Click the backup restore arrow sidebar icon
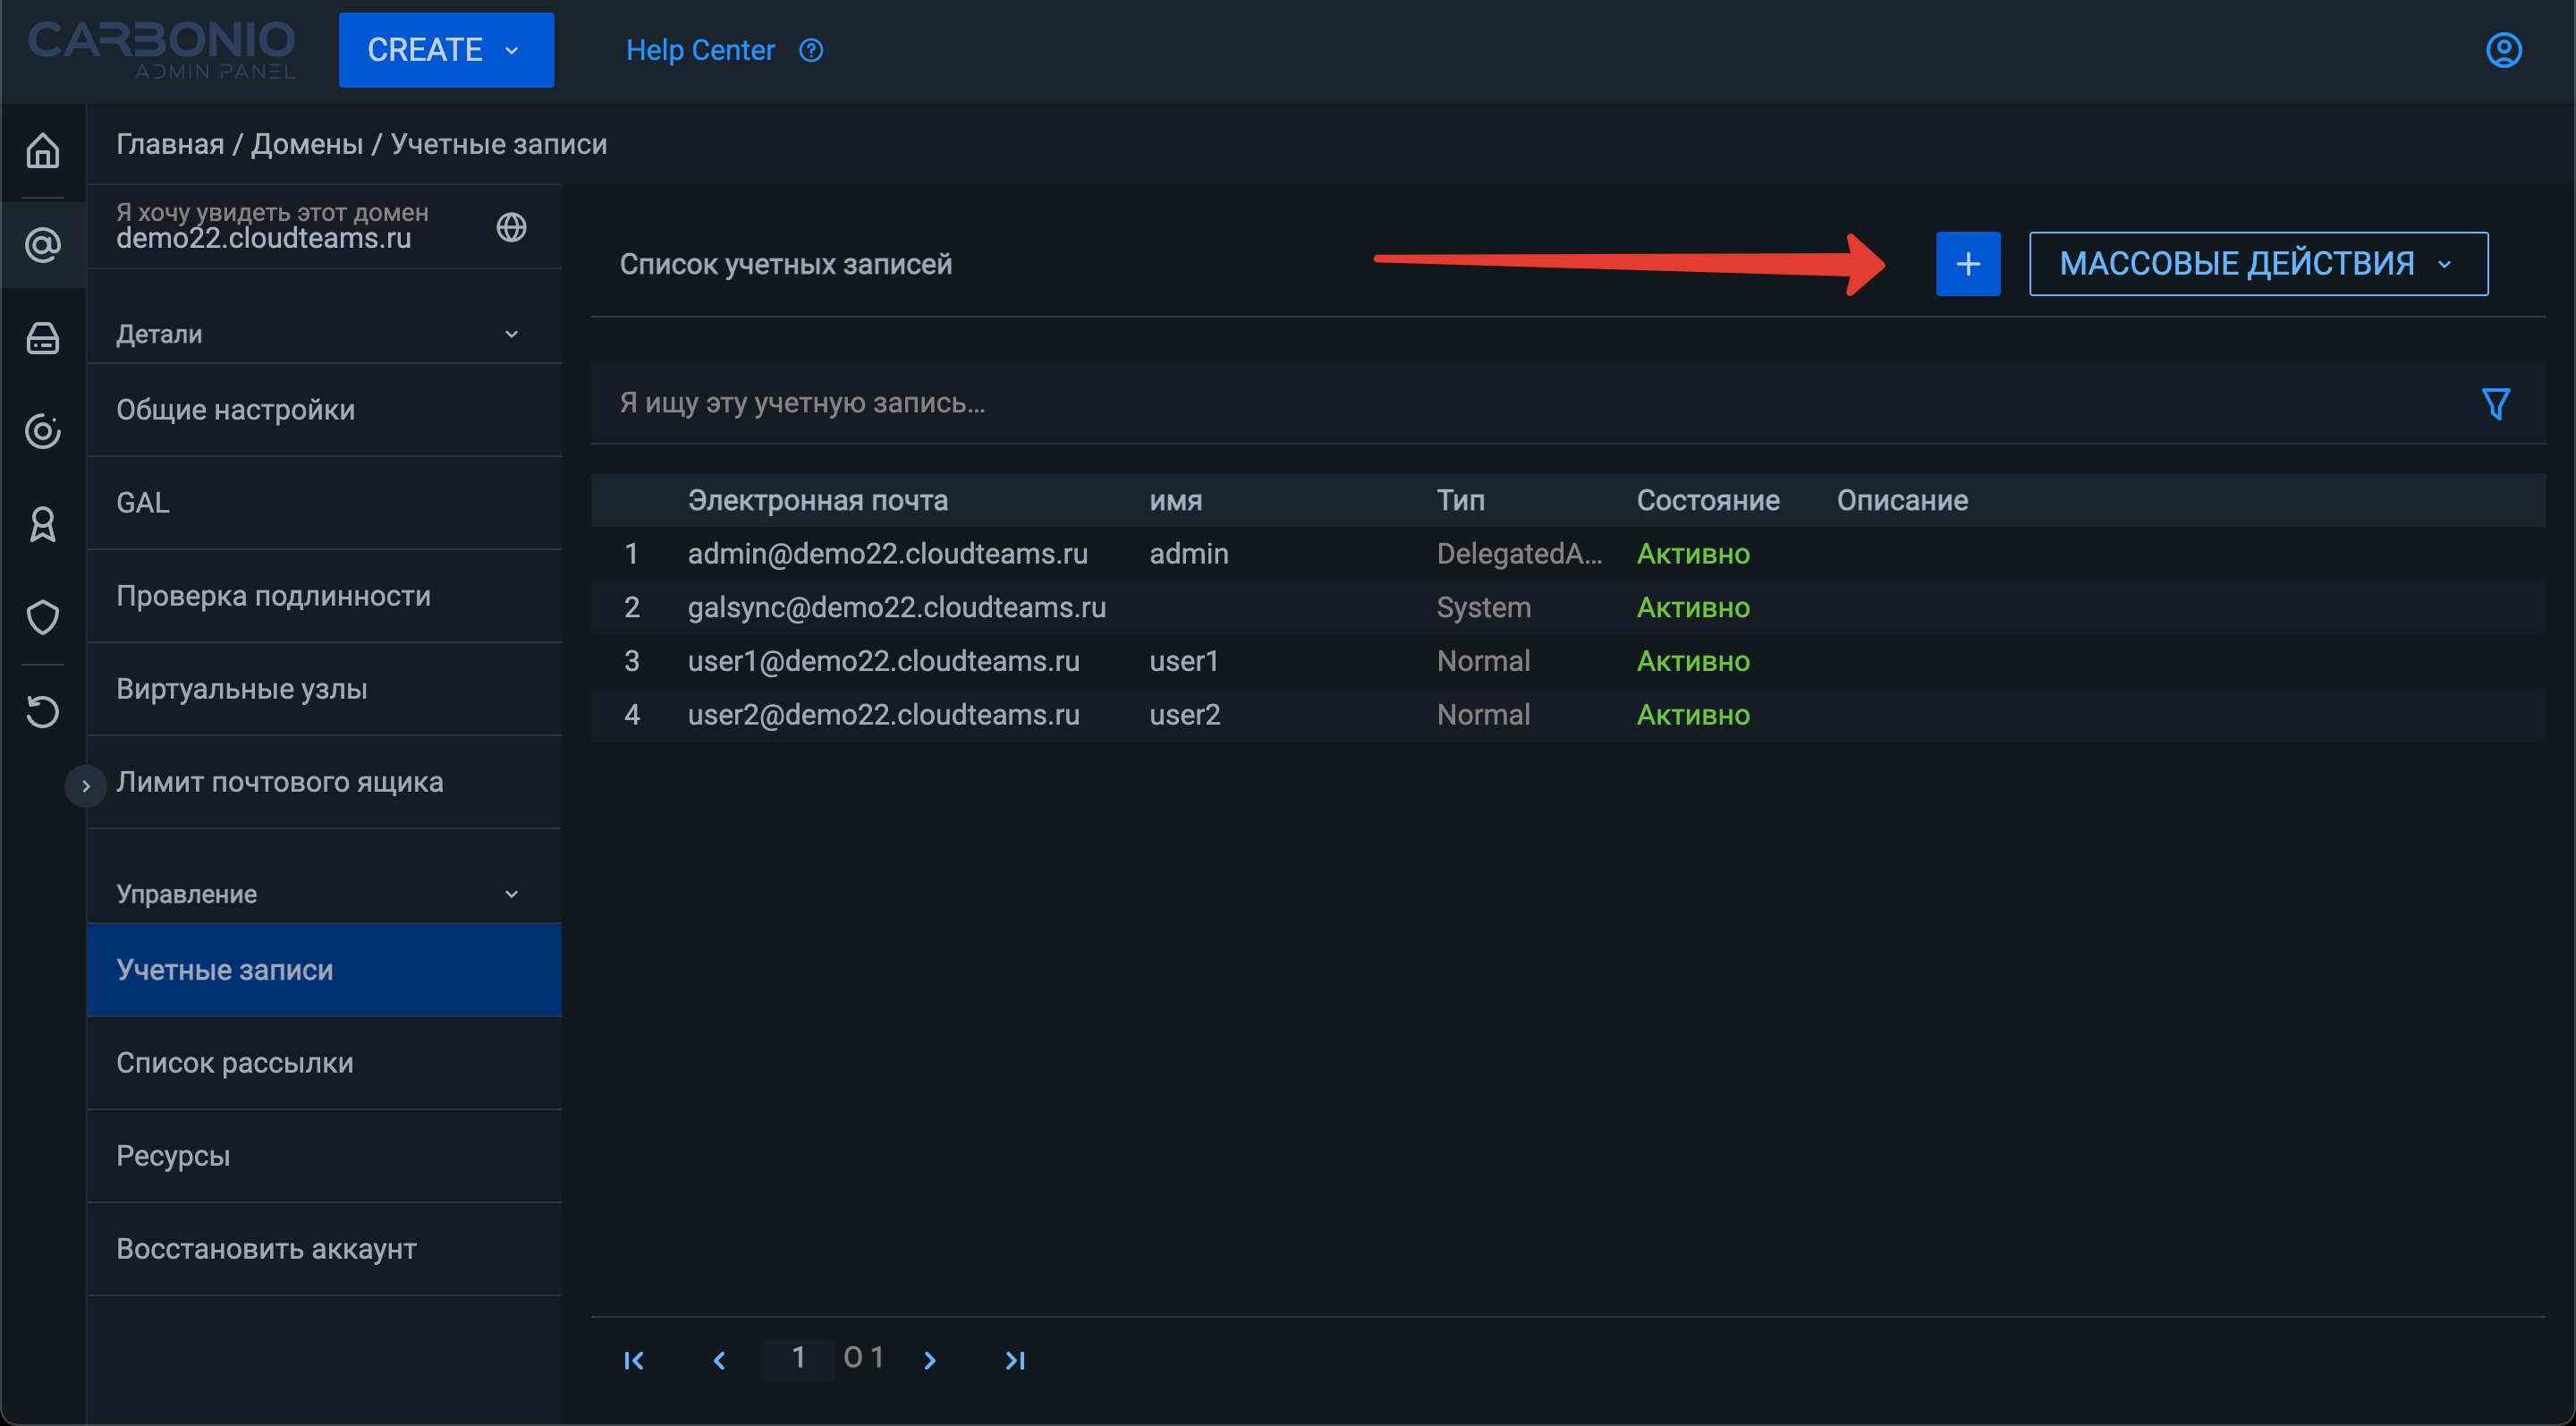 click(x=42, y=711)
